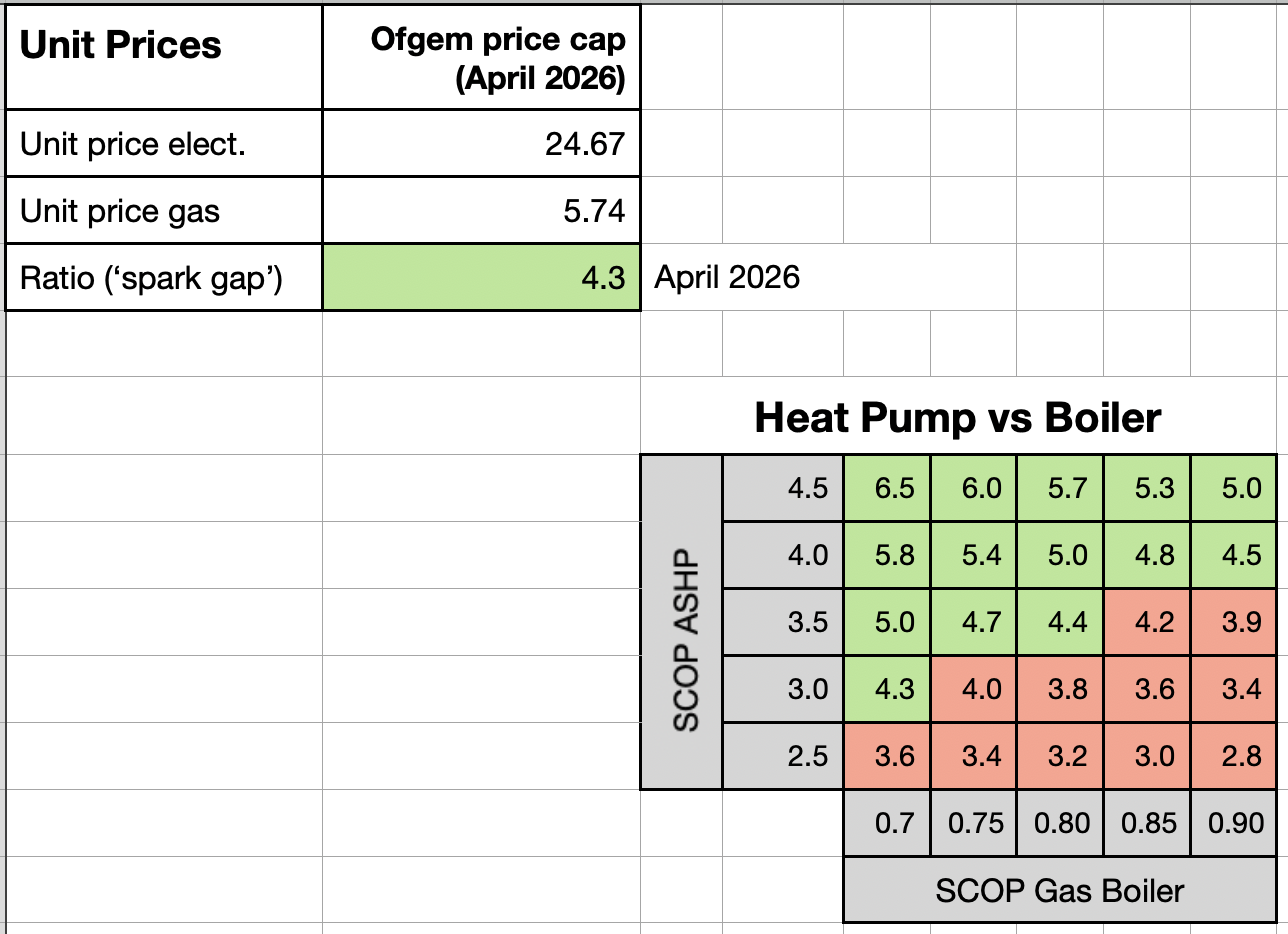Select the Unit price elect. label cell
Screen dimensions: 1288x934
coord(163,143)
